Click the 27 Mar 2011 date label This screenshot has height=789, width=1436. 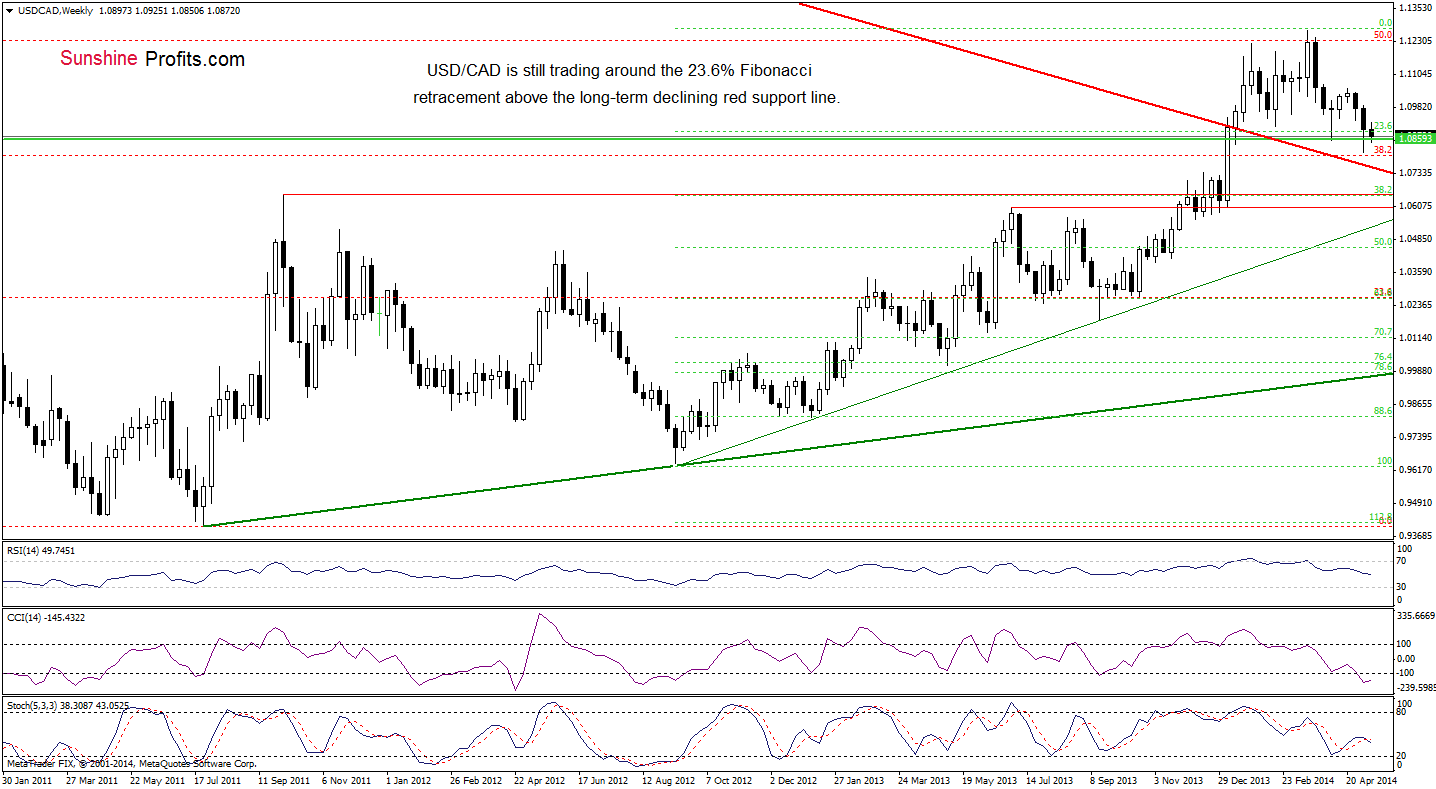click(x=93, y=780)
